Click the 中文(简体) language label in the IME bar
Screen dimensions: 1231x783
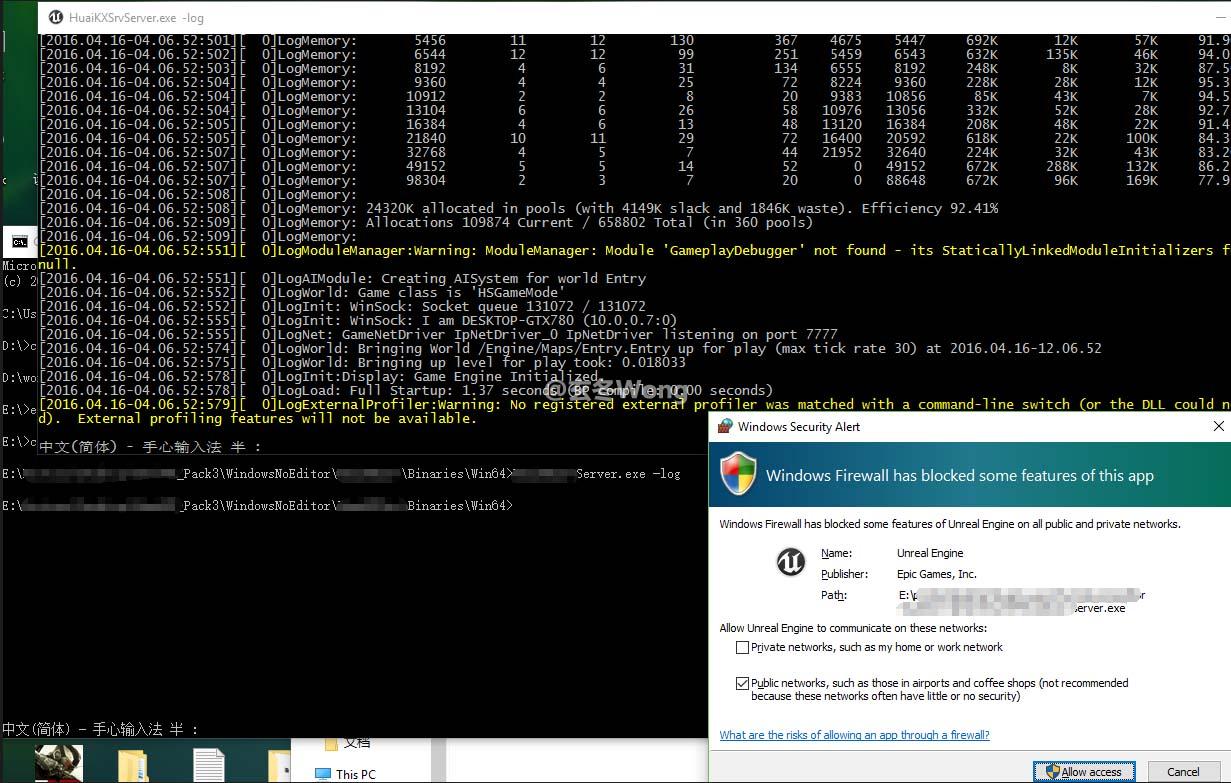click(x=38, y=729)
